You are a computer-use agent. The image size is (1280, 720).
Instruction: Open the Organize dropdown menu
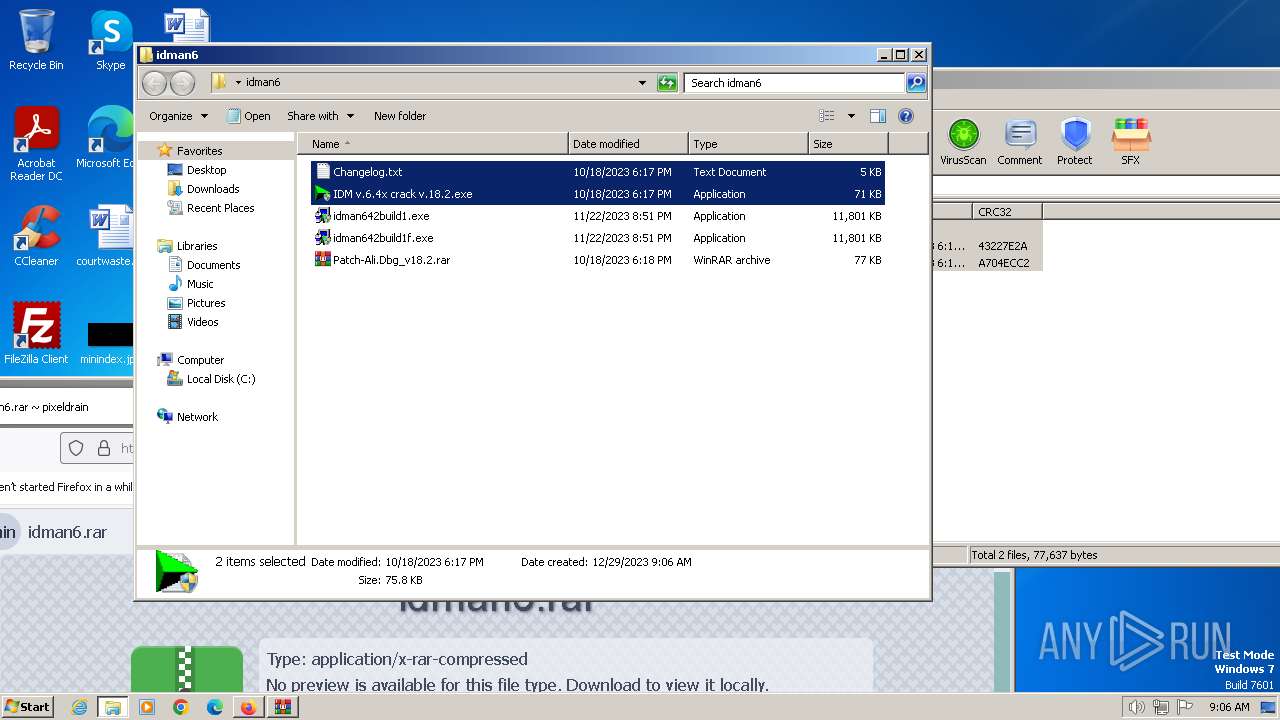(x=178, y=116)
